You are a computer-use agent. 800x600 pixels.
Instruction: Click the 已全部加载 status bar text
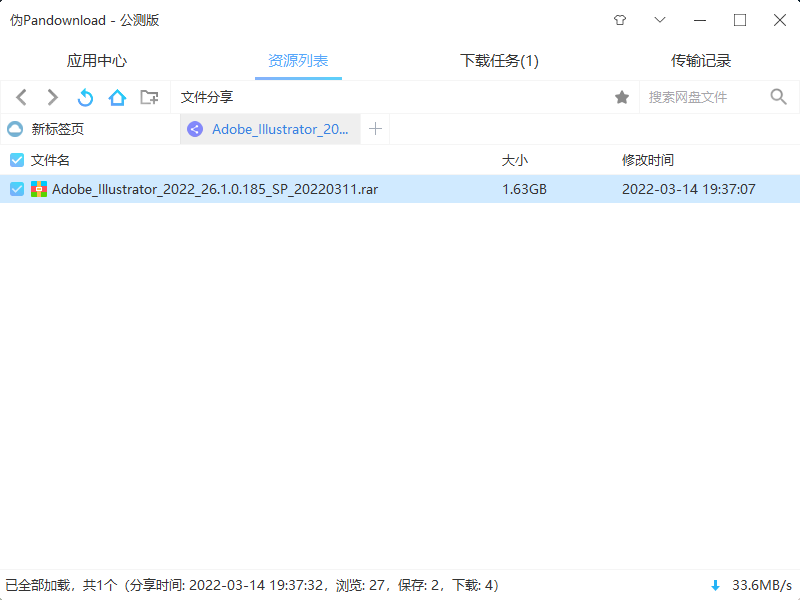pyautogui.click(x=252, y=585)
